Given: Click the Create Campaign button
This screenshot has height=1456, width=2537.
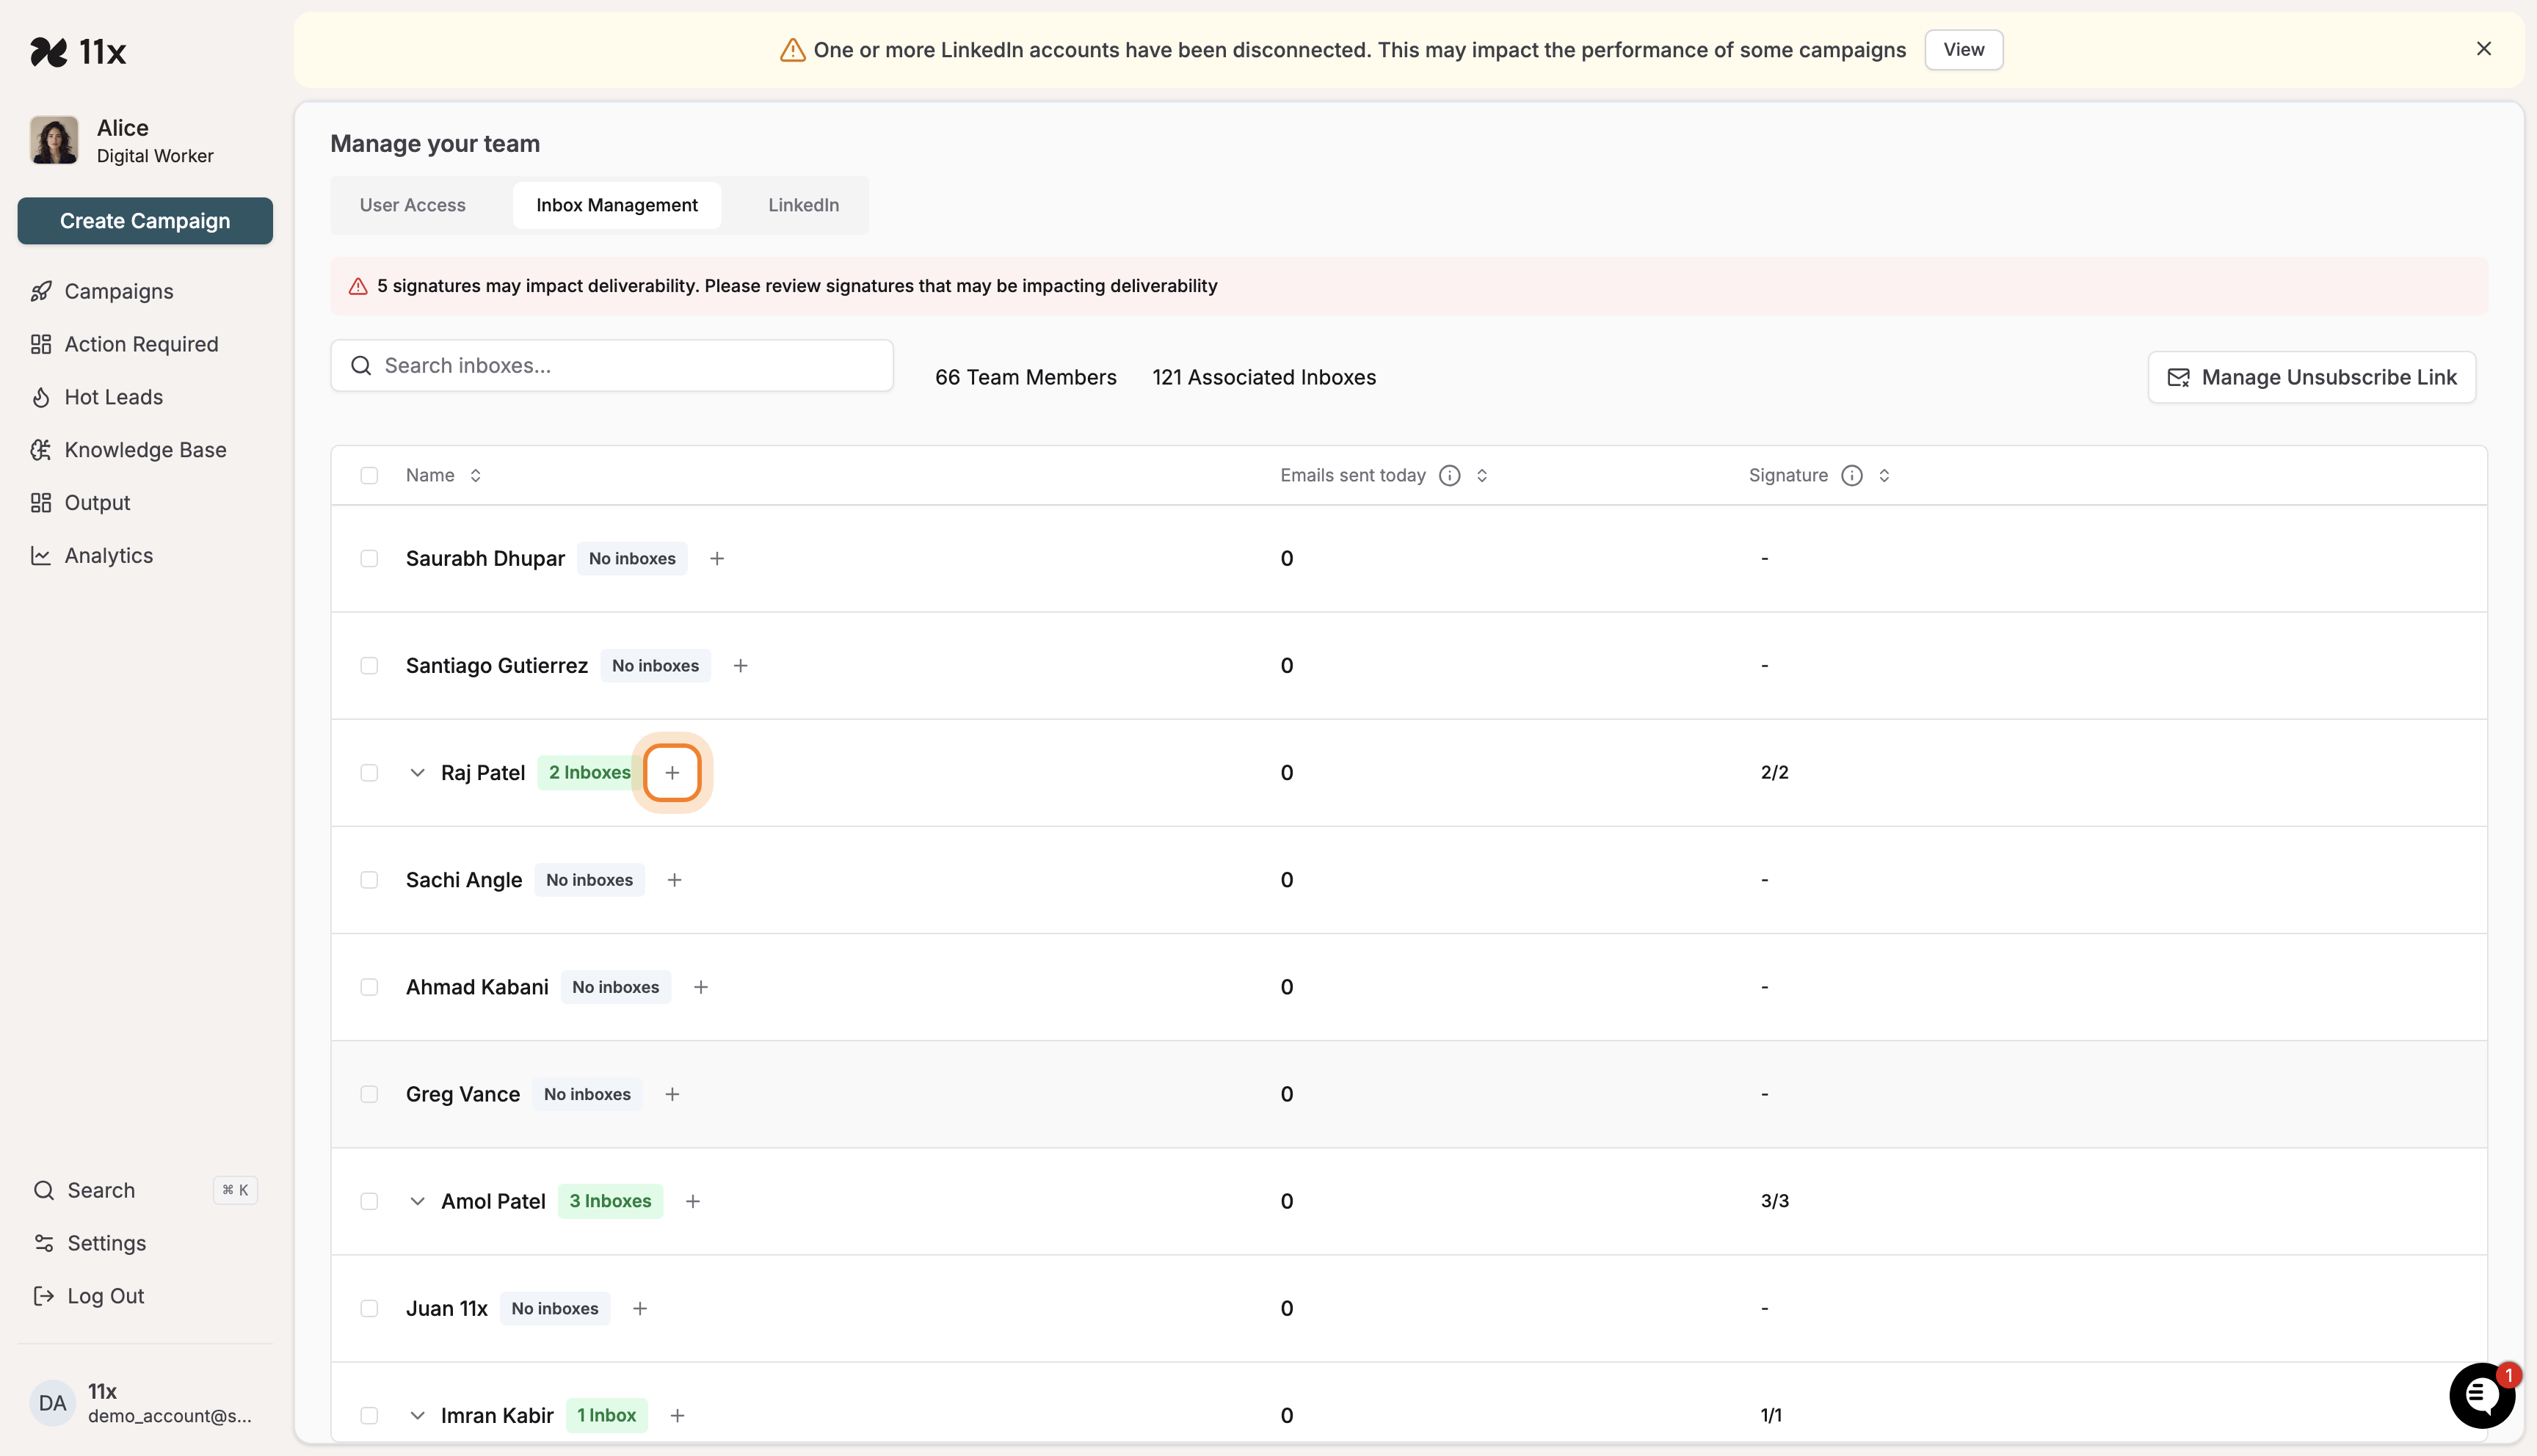Looking at the screenshot, I should pos(144,220).
